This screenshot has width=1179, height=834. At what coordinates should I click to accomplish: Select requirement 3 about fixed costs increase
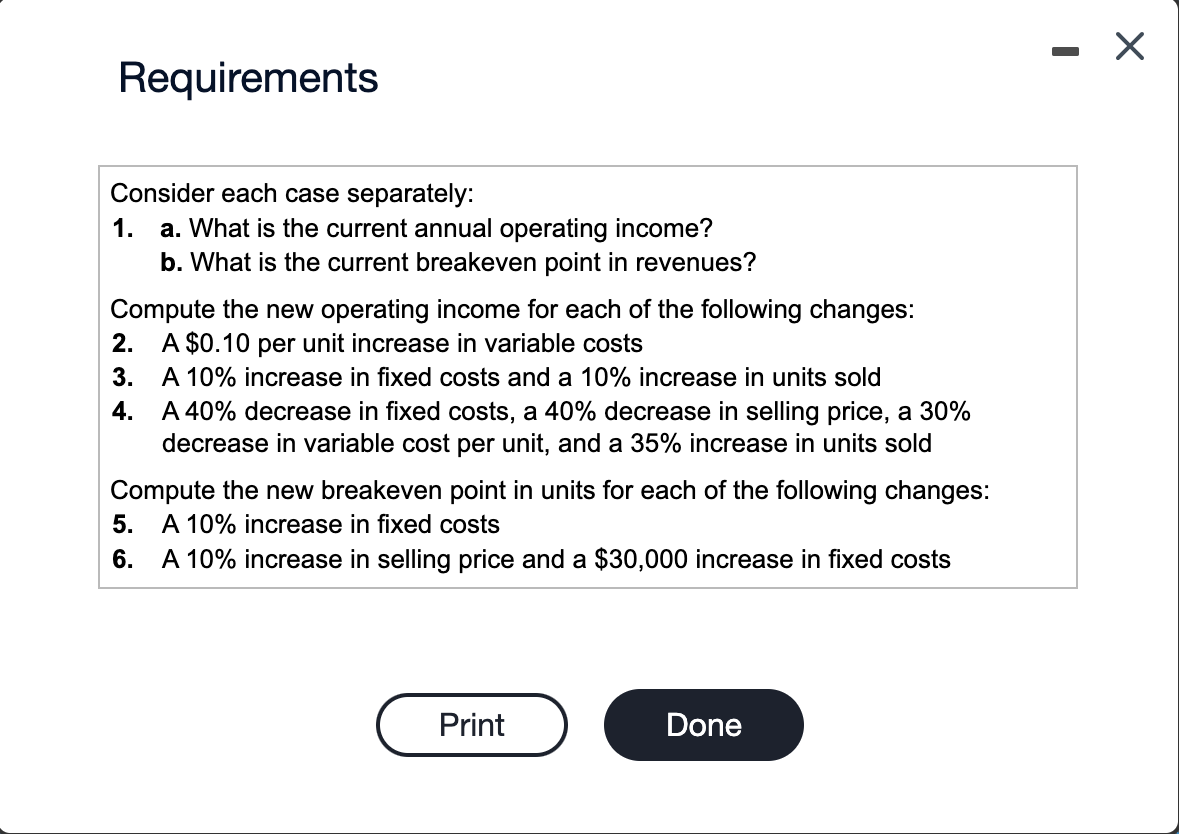pyautogui.click(x=520, y=377)
